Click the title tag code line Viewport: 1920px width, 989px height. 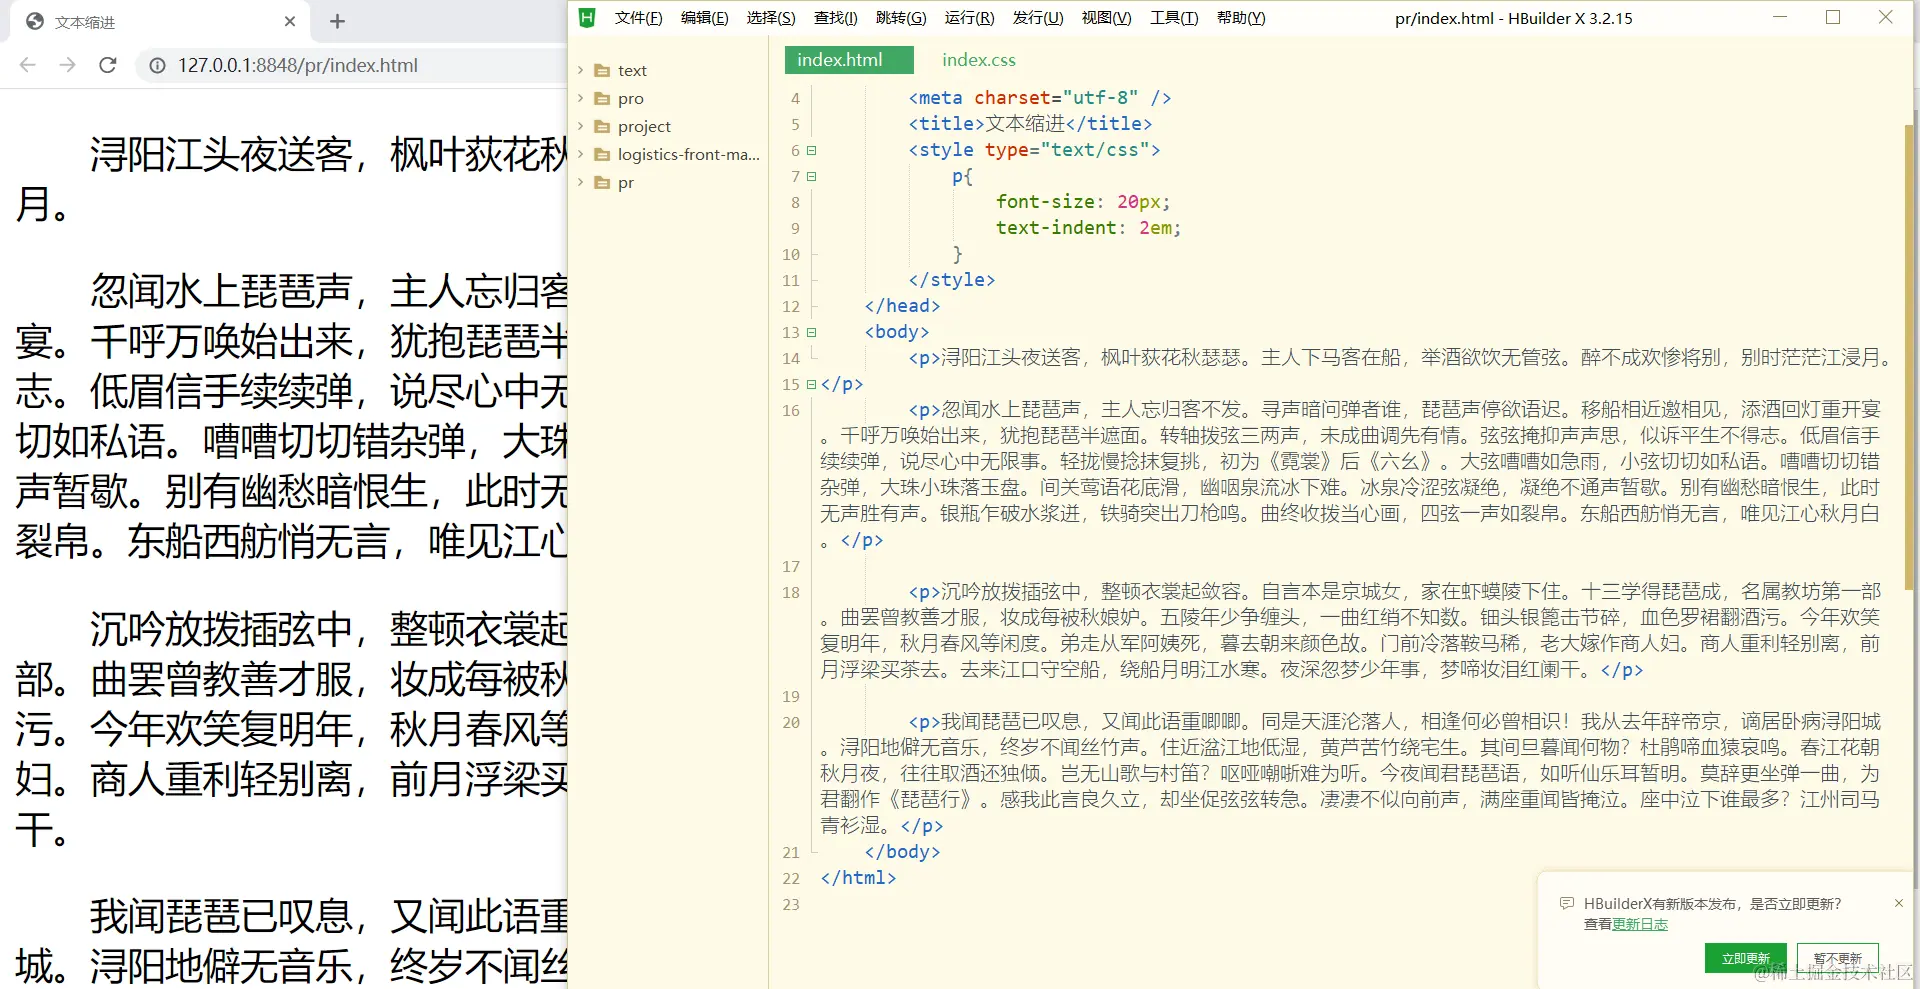coord(1030,124)
